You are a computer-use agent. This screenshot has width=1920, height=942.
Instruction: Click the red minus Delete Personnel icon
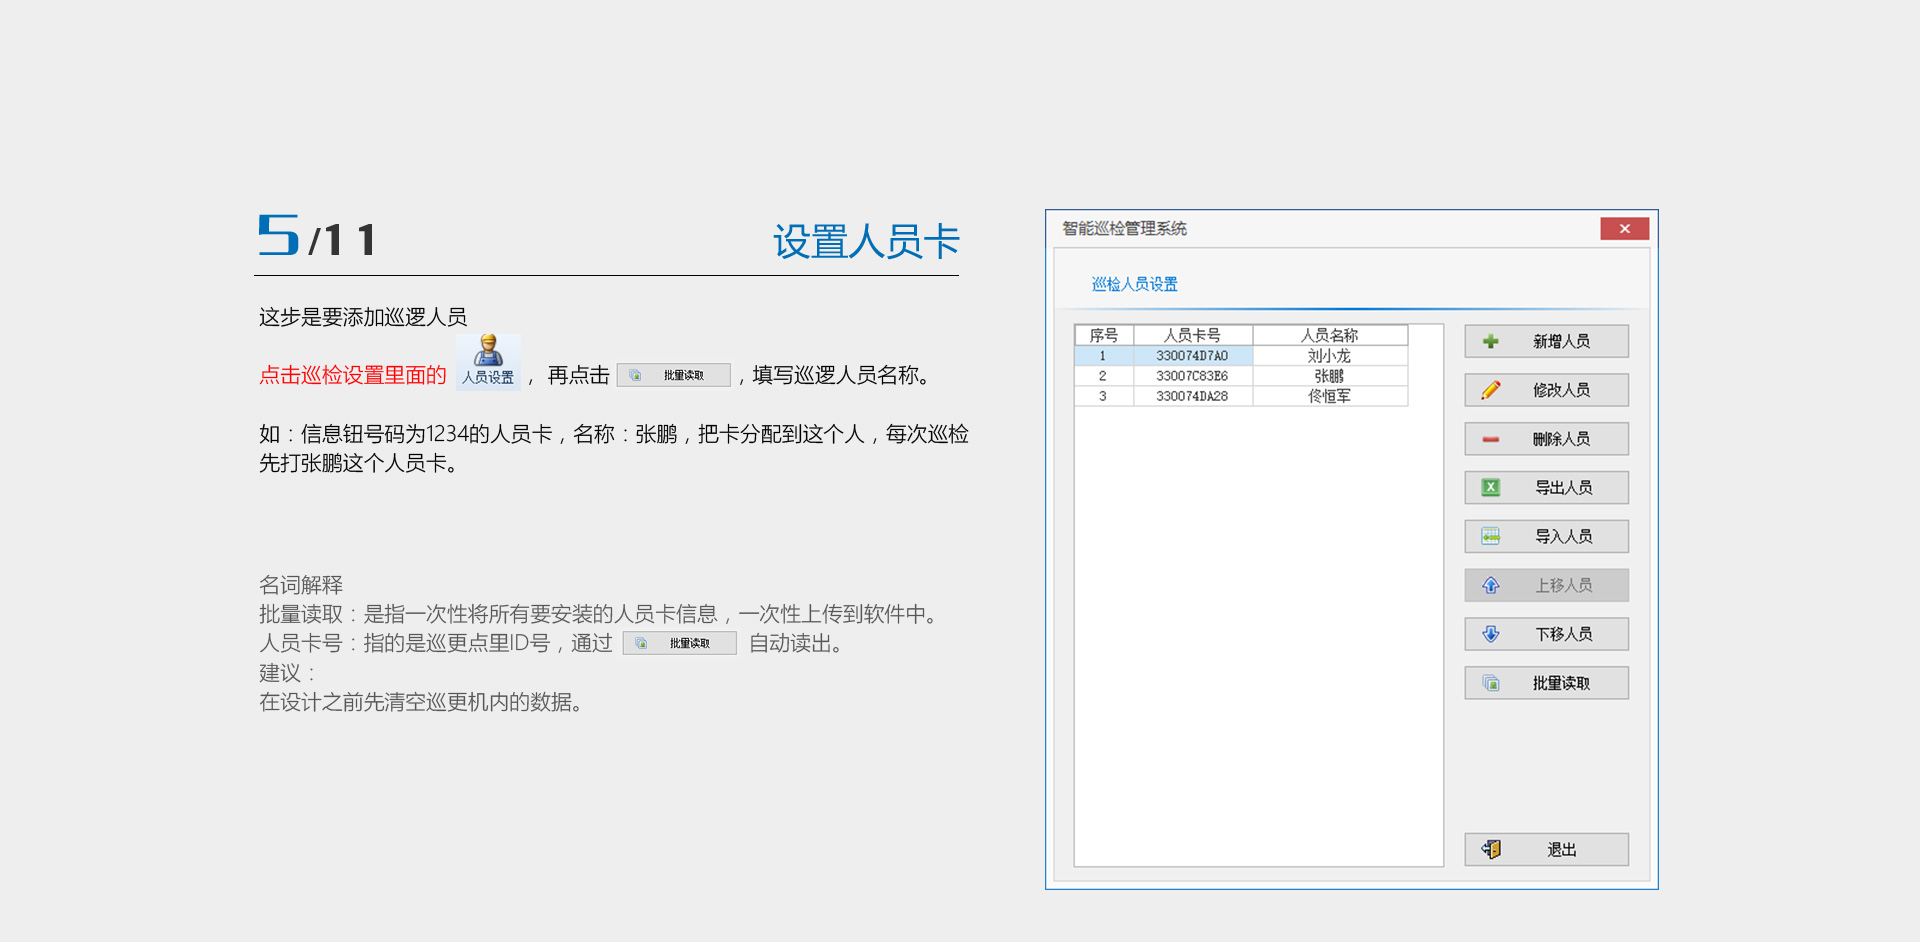[x=1490, y=439]
